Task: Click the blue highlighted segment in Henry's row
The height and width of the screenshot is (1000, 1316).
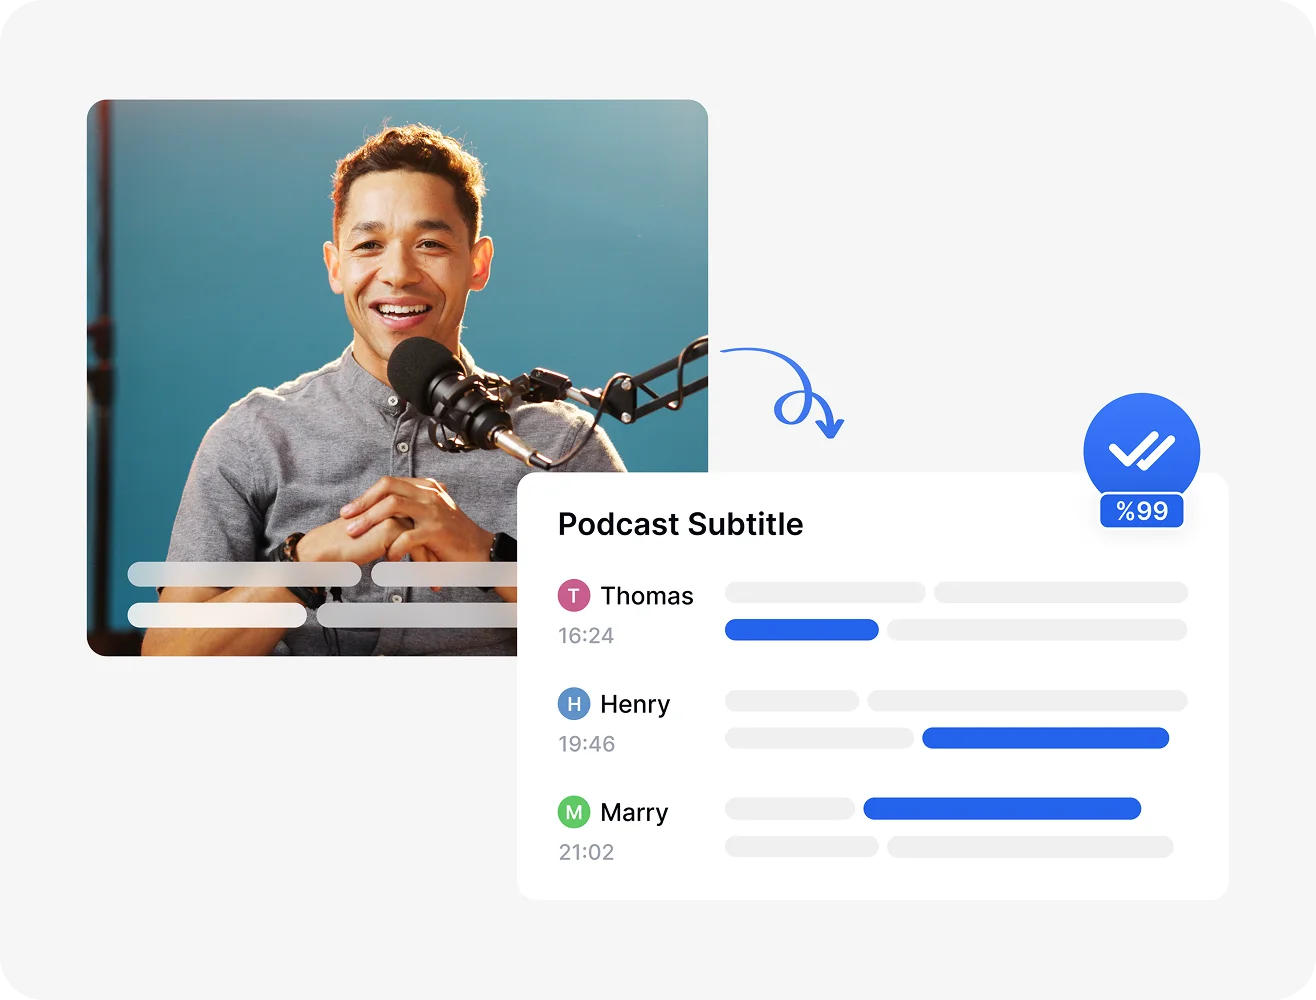Action: click(x=1045, y=738)
